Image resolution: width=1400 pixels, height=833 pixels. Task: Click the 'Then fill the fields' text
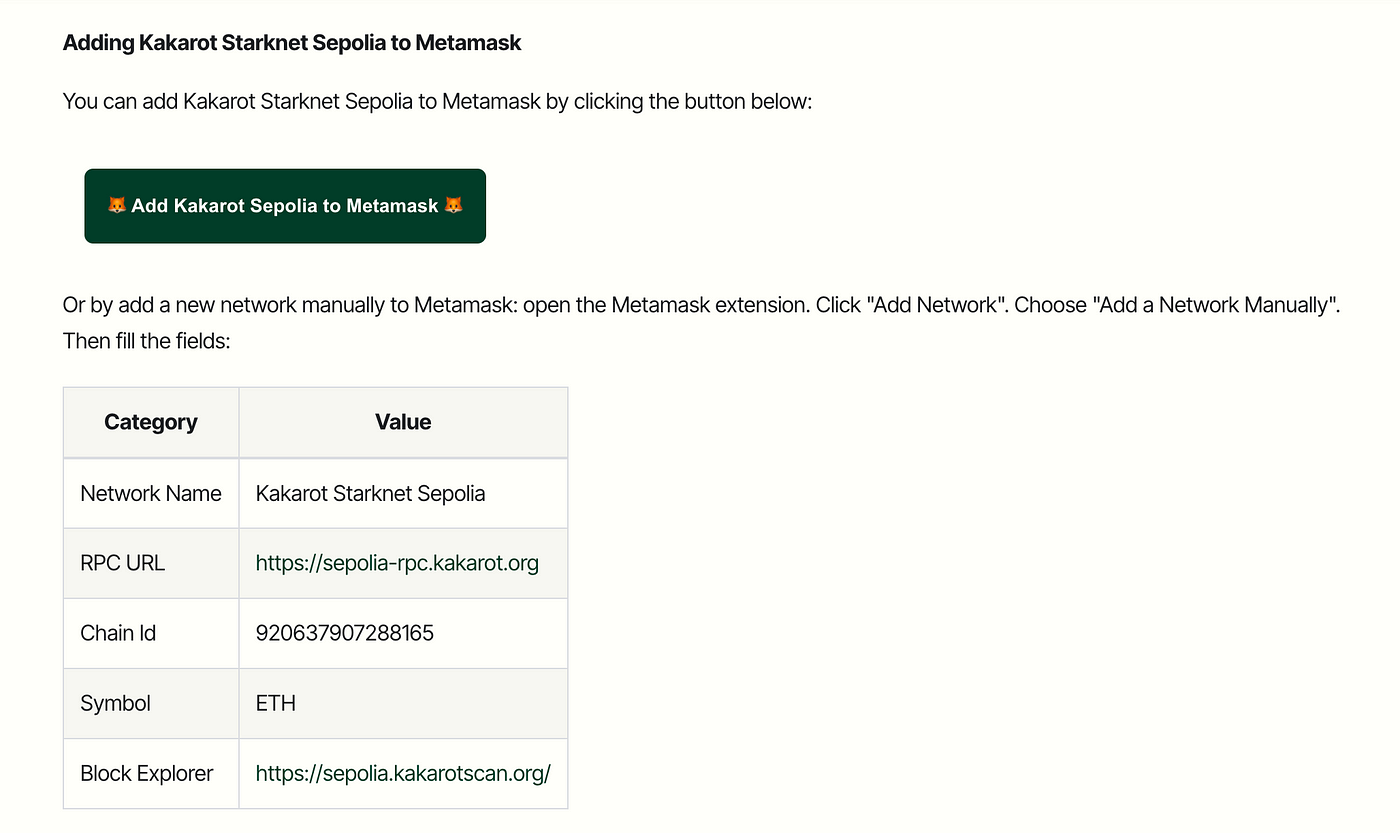[147, 341]
